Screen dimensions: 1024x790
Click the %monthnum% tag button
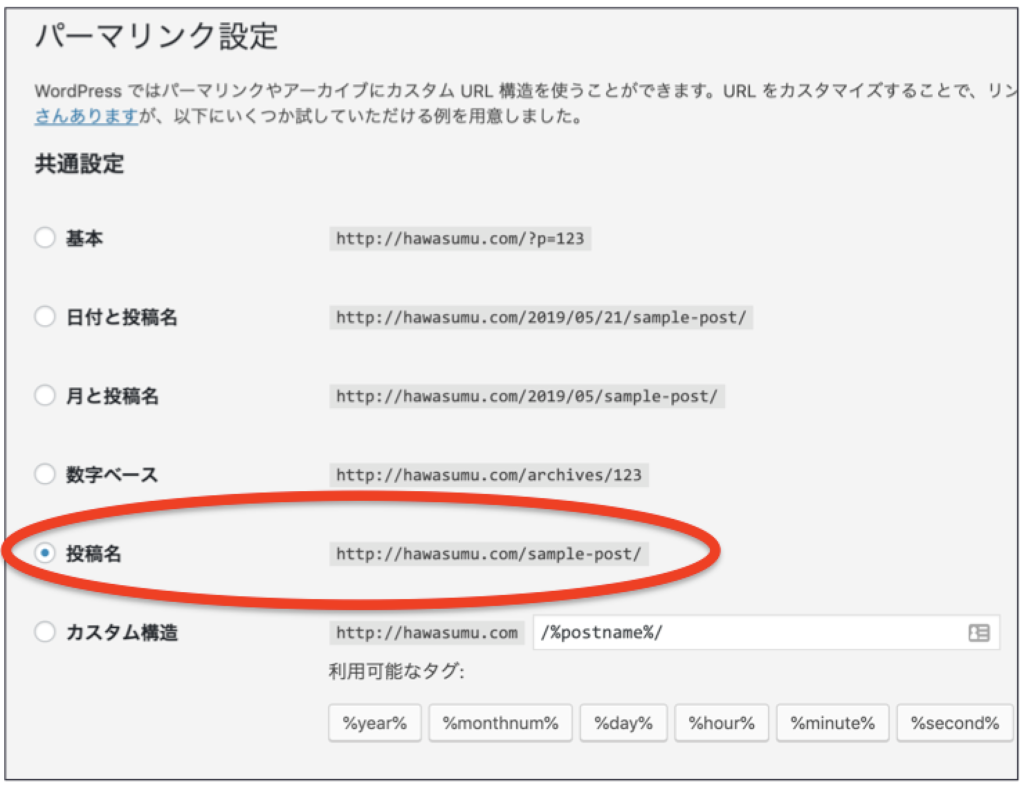tap(500, 724)
